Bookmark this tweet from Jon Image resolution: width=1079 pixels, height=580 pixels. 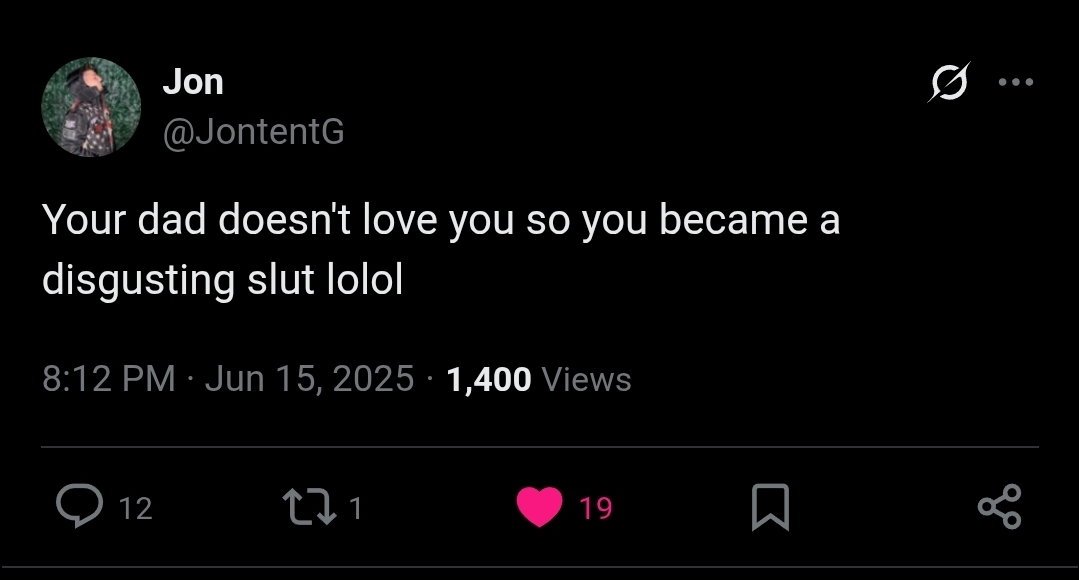coord(770,507)
